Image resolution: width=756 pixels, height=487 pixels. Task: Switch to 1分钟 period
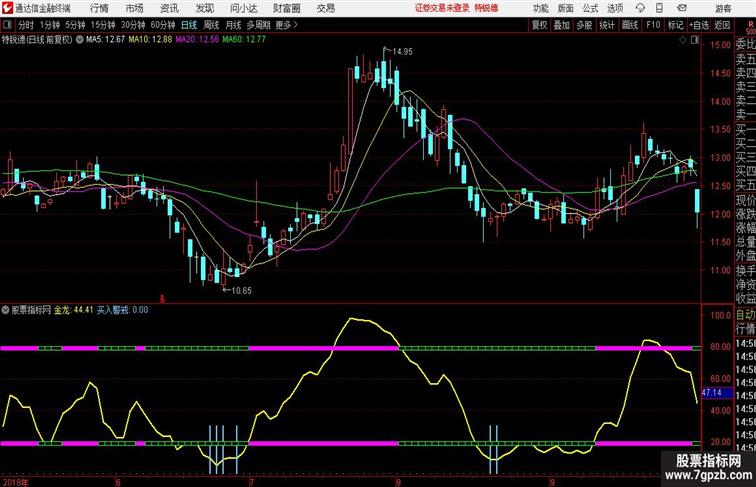pos(50,25)
